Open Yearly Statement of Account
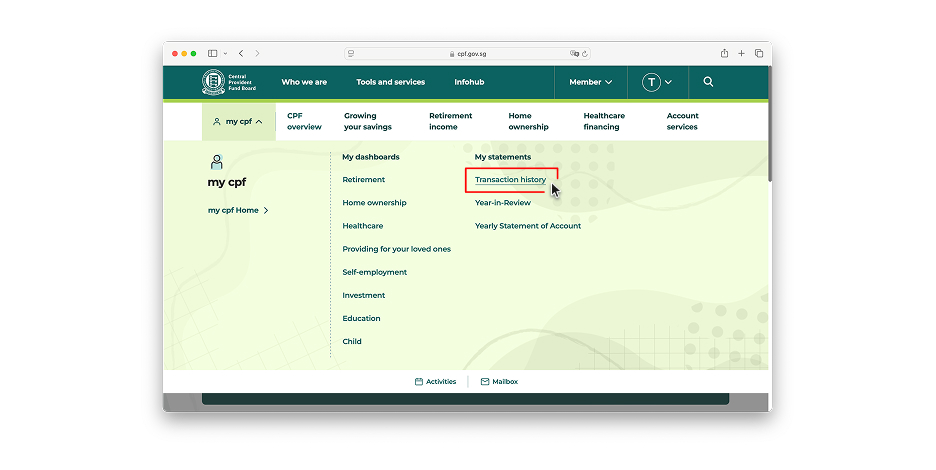 [527, 226]
